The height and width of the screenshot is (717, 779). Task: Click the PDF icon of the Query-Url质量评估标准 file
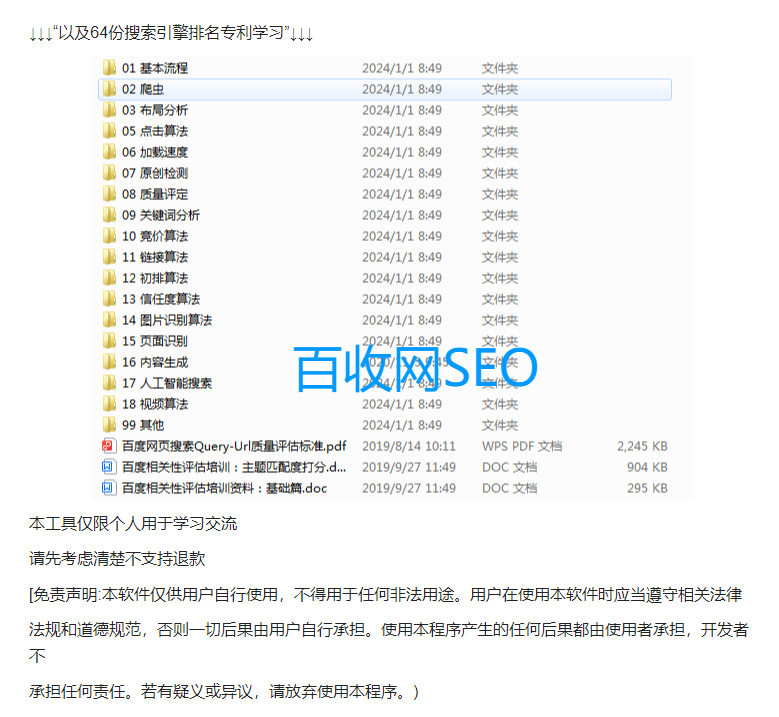click(109, 446)
